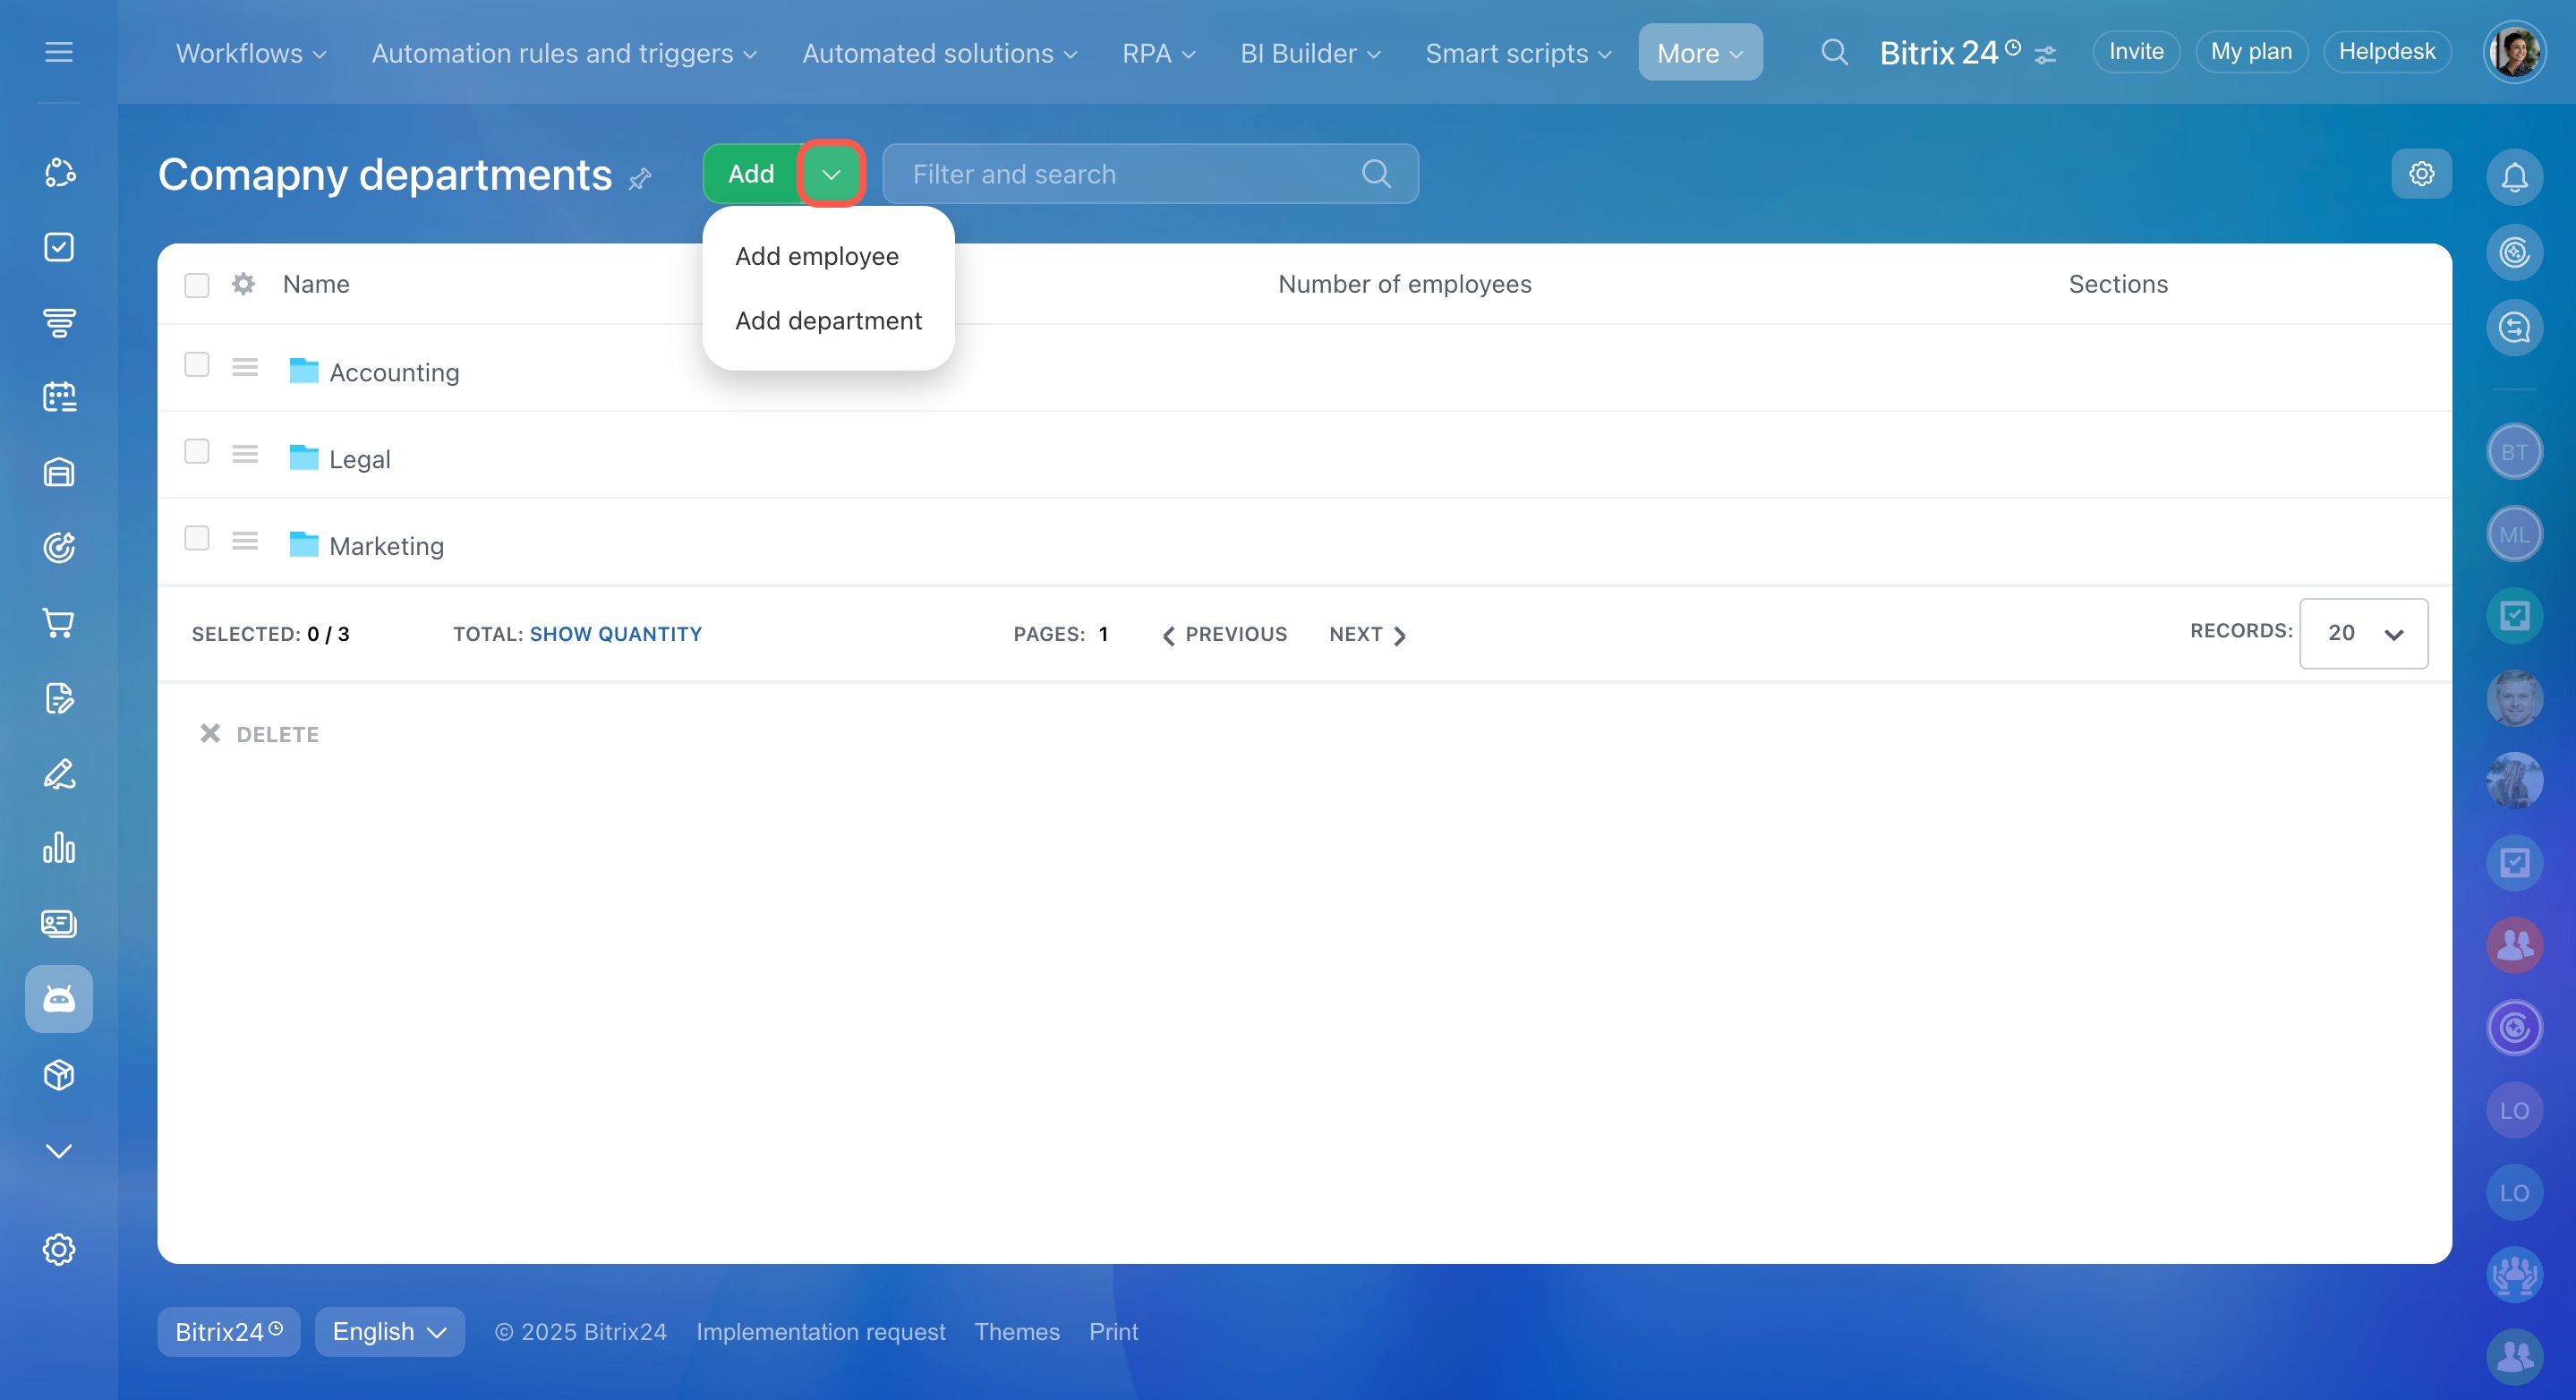Open the chat search icon in the right panel
This screenshot has width=2576, height=1400.
click(x=2514, y=327)
